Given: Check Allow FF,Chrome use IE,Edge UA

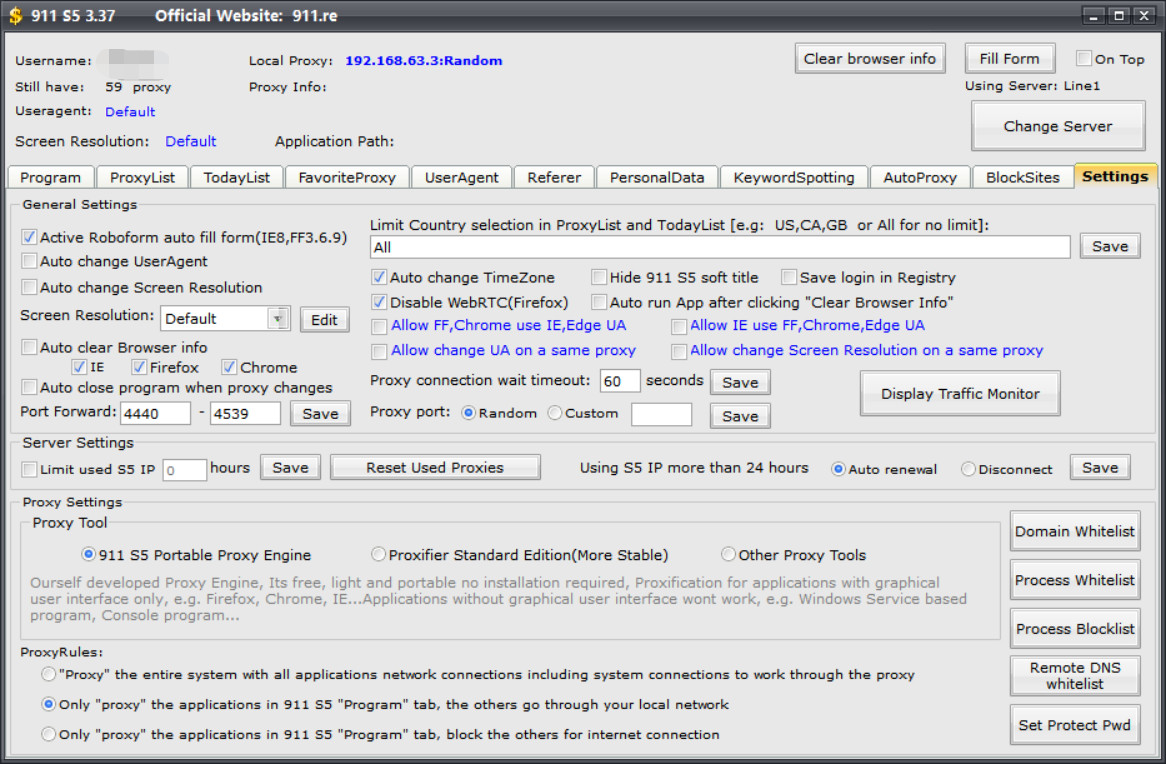Looking at the screenshot, I should (x=379, y=327).
